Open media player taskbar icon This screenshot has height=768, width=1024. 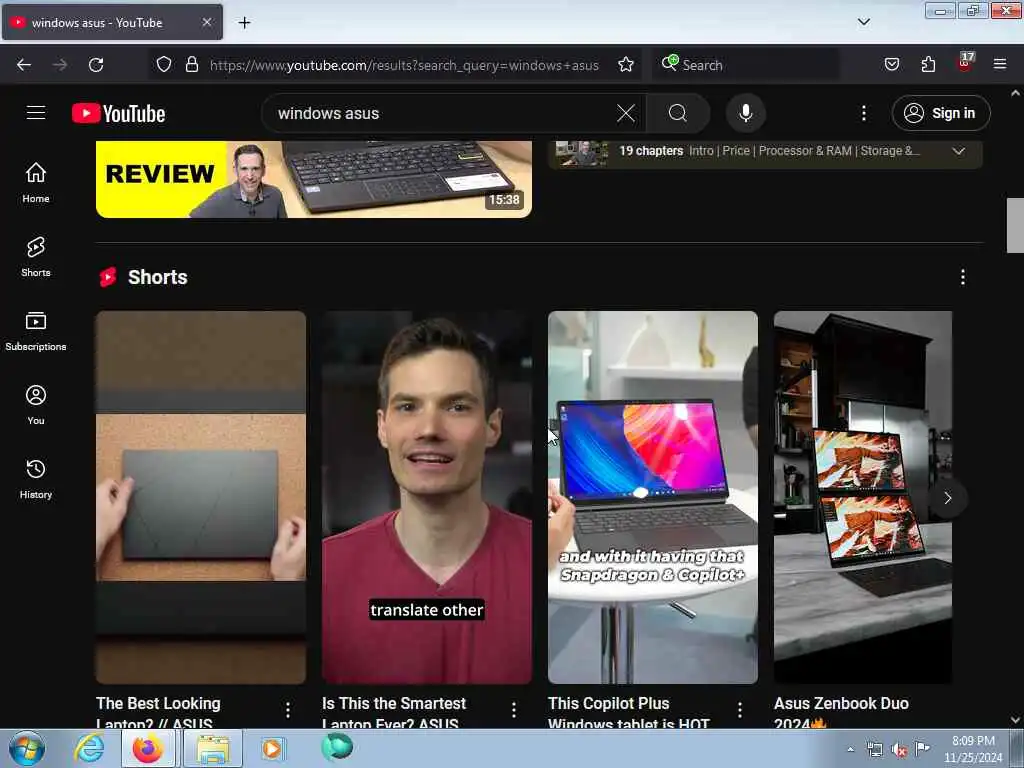[x=272, y=748]
